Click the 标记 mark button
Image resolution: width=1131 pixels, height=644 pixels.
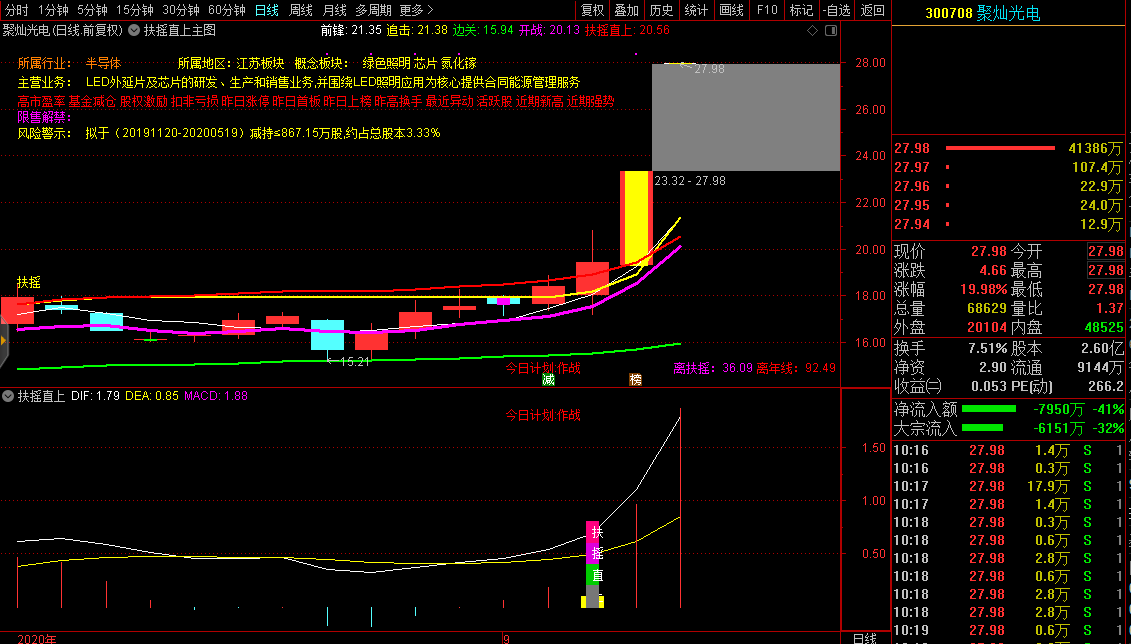tap(801, 10)
